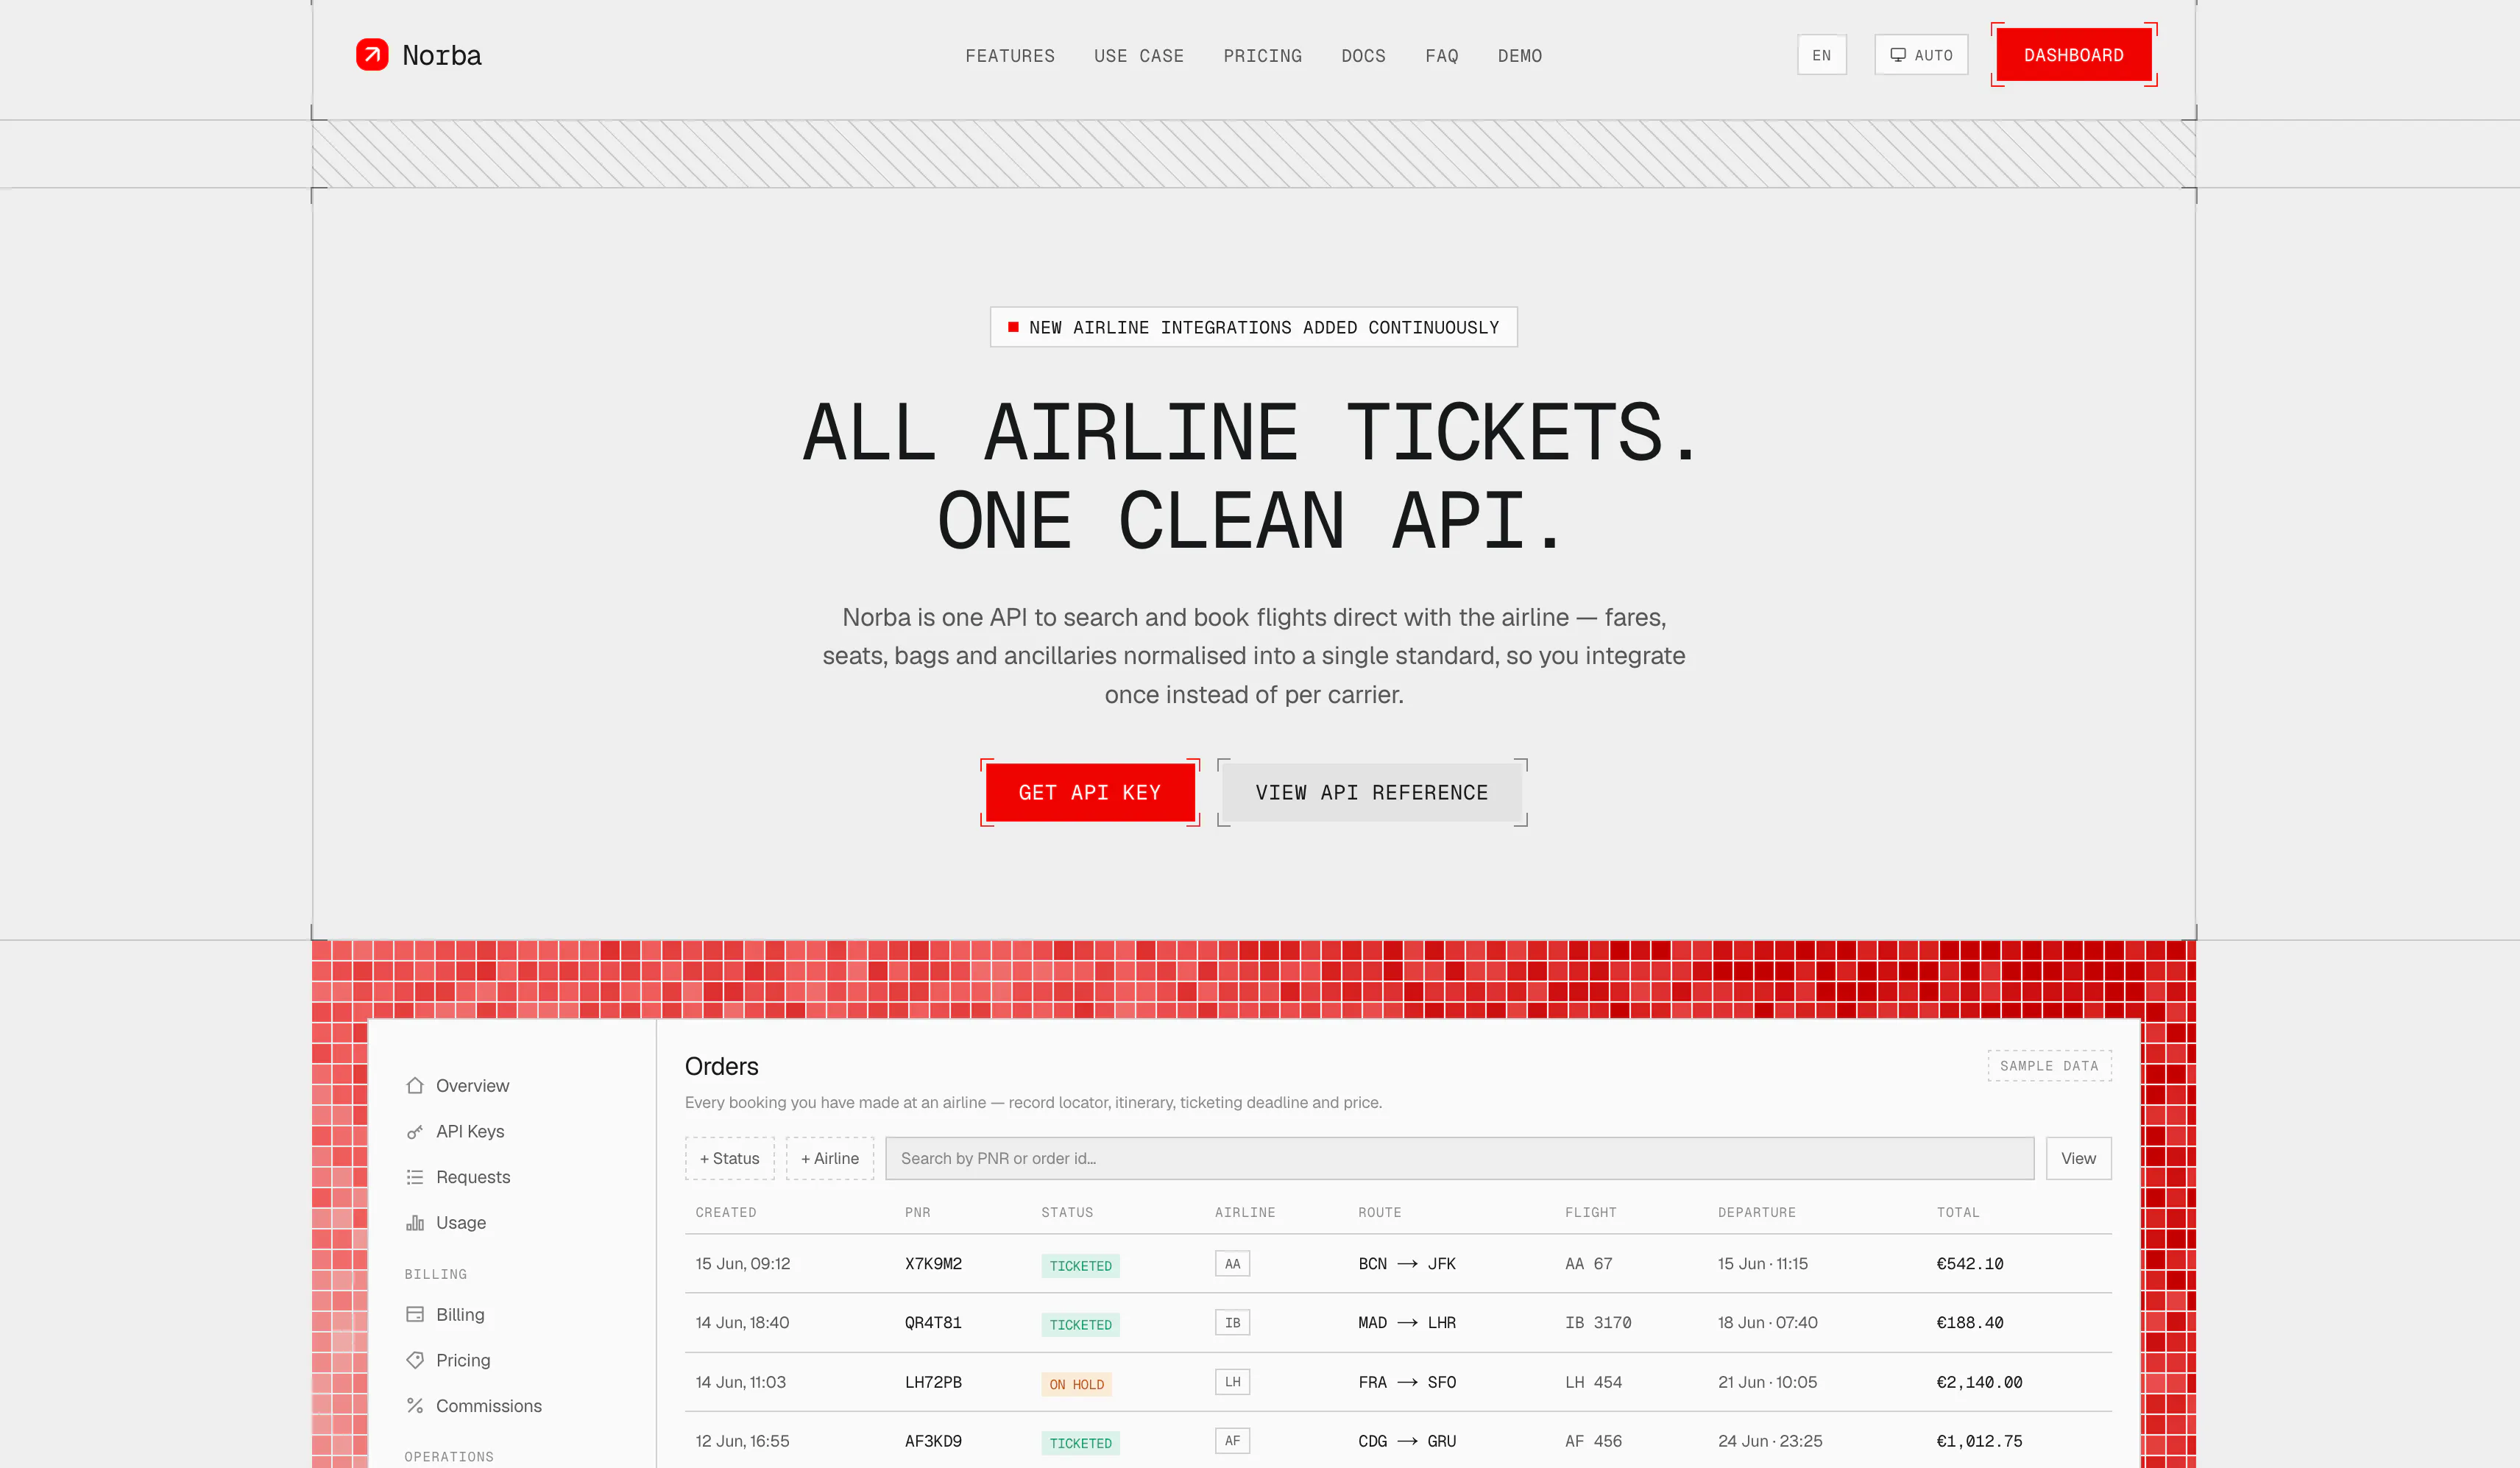Click the BCN to JFK route cell
This screenshot has height=1468, width=2520.
[1406, 1263]
